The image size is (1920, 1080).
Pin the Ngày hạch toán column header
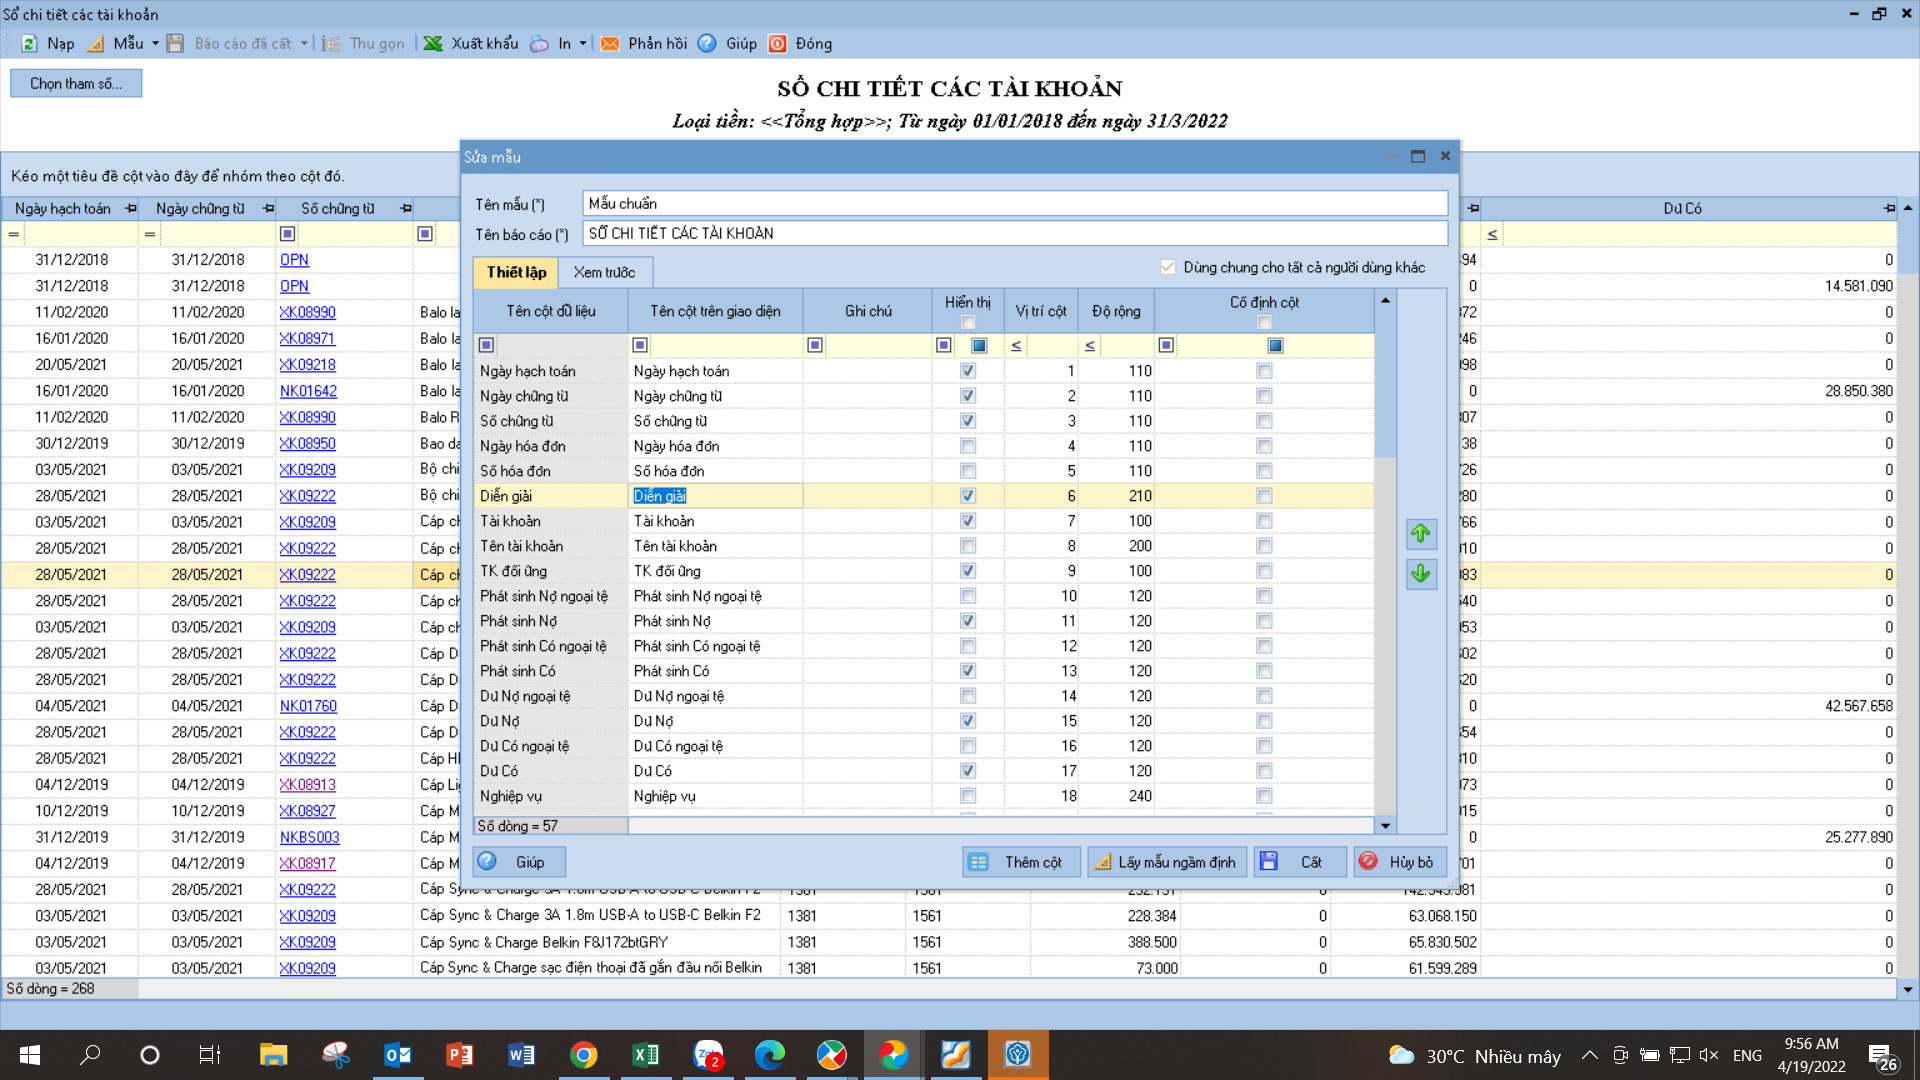coord(131,208)
